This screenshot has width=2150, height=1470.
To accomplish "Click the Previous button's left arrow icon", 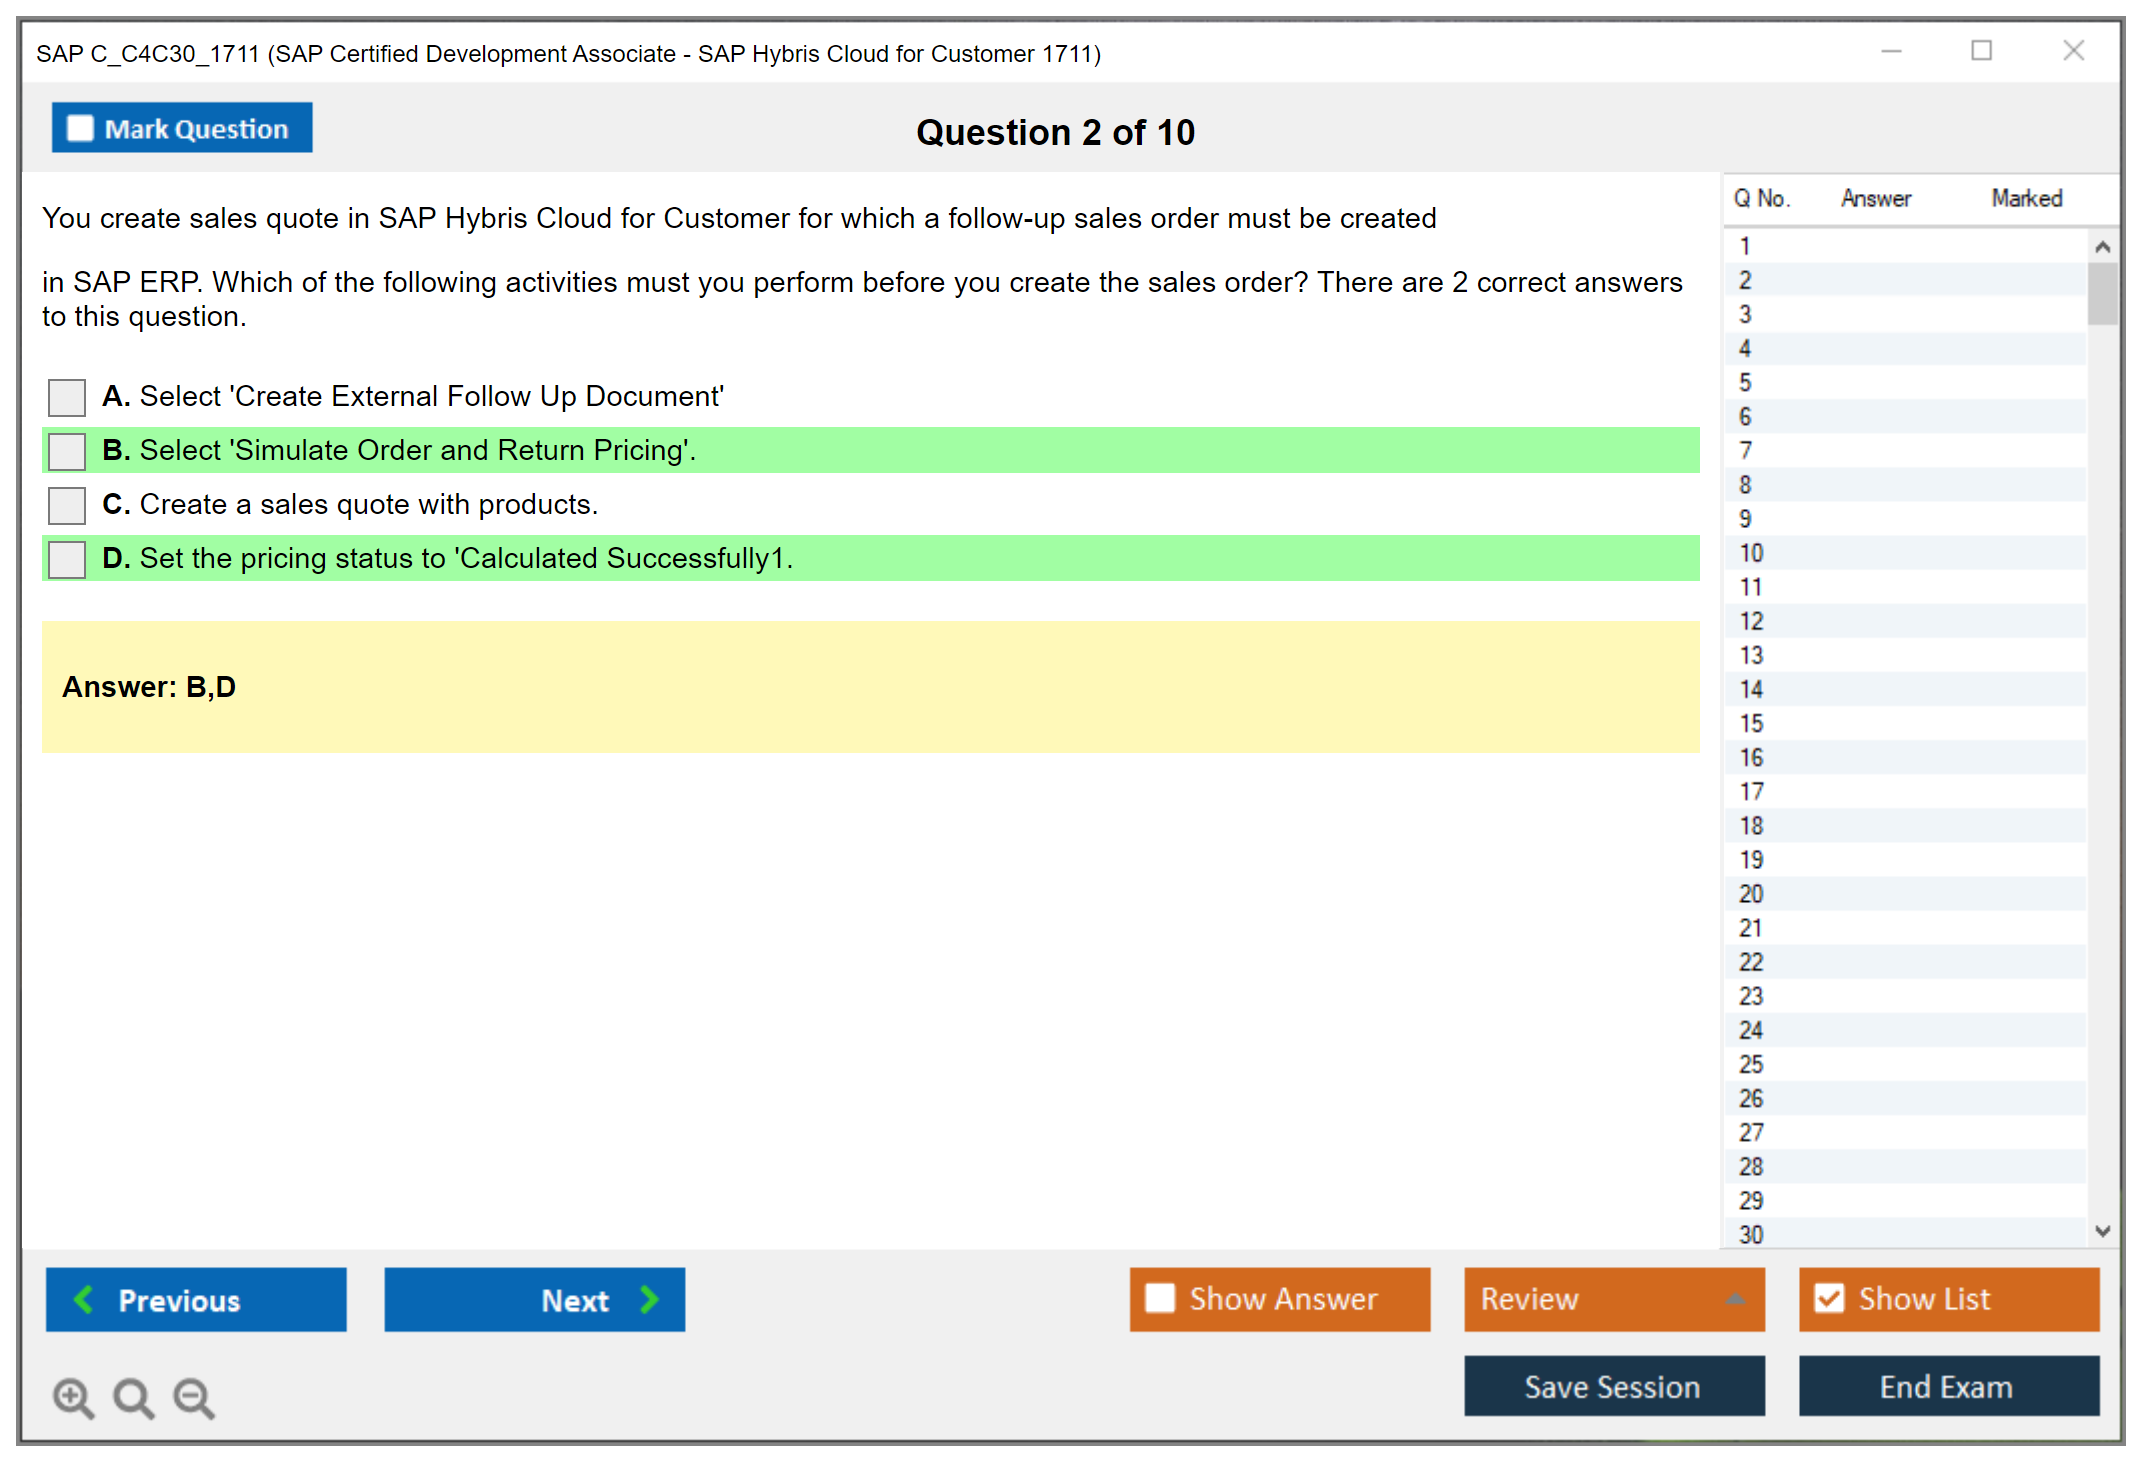I will [84, 1299].
